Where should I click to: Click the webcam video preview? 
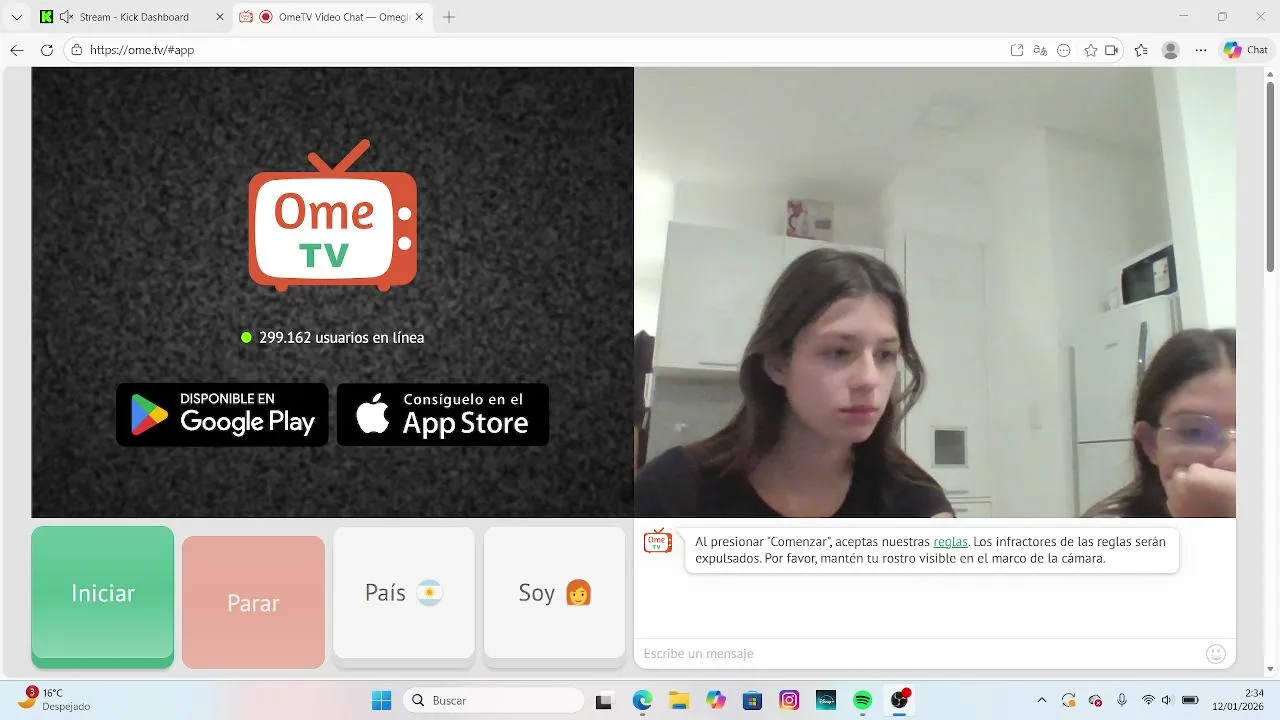pos(935,292)
